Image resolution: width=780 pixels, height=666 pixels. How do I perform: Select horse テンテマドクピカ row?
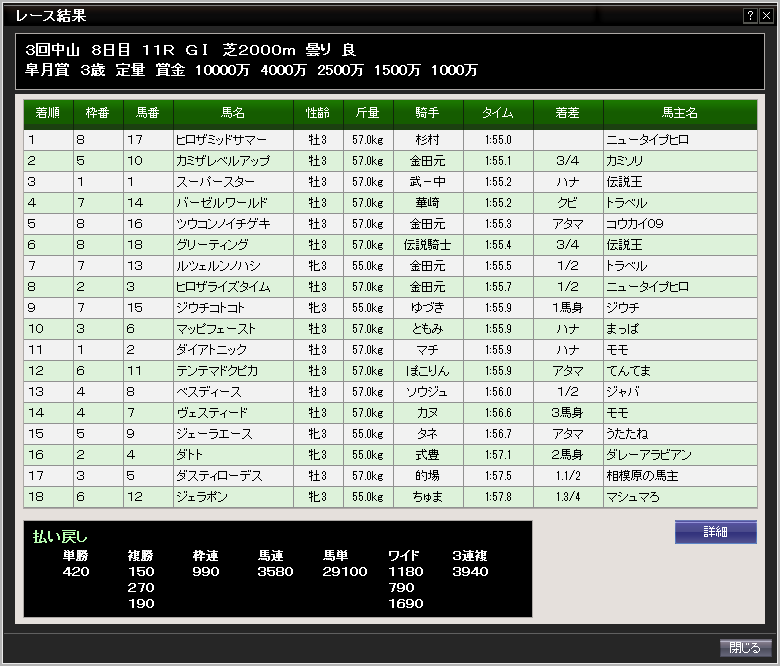pos(390,371)
